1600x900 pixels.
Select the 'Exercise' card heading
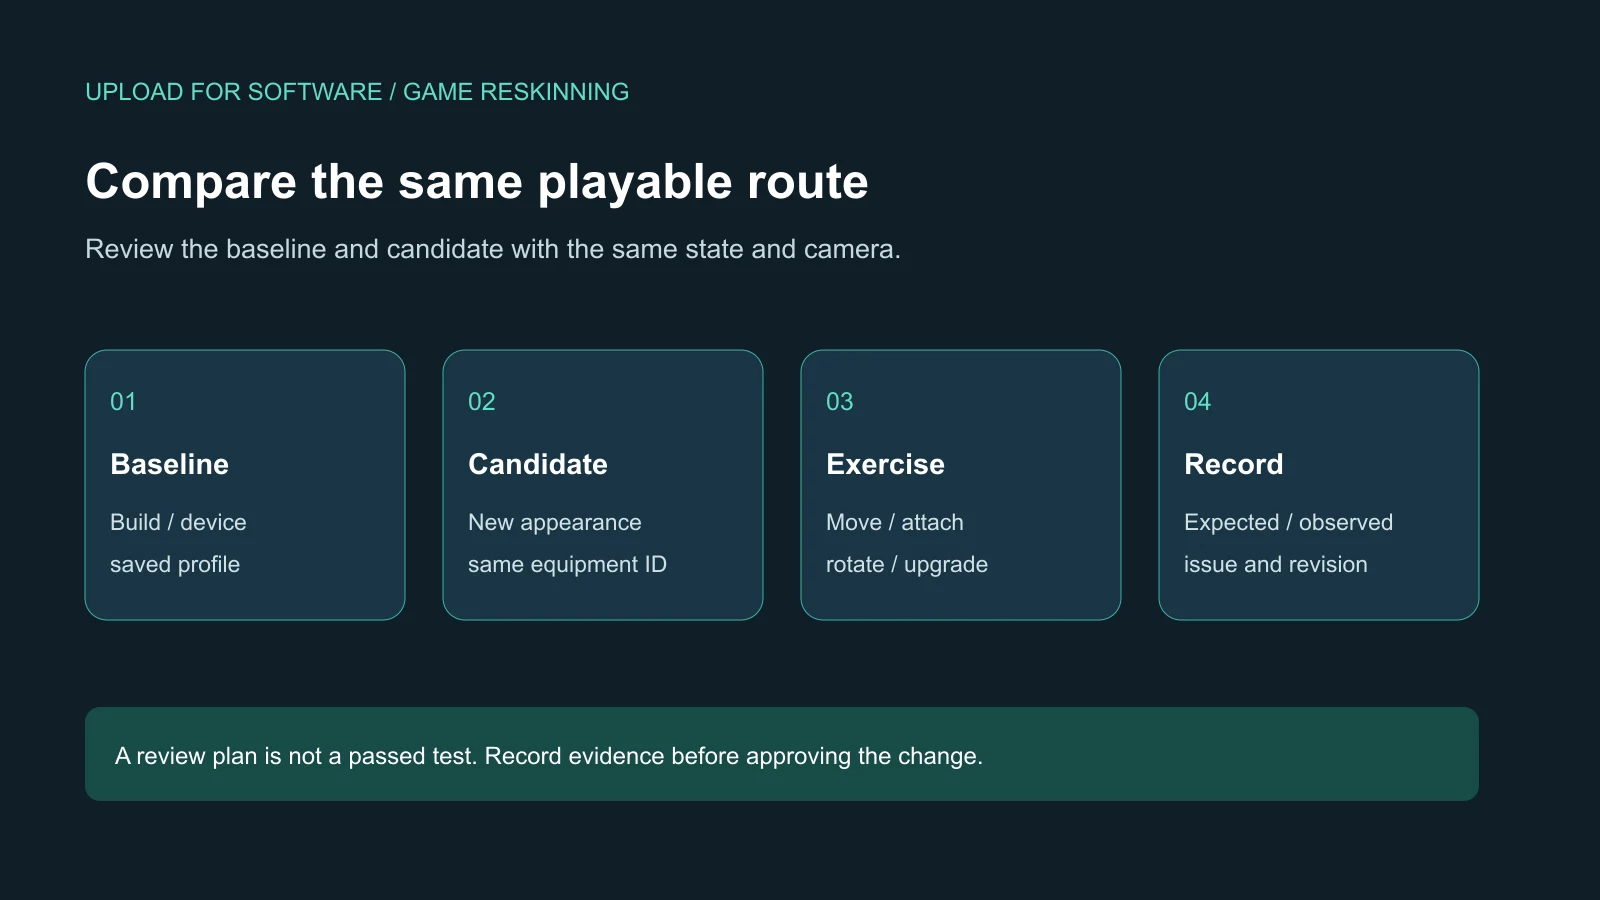point(885,464)
